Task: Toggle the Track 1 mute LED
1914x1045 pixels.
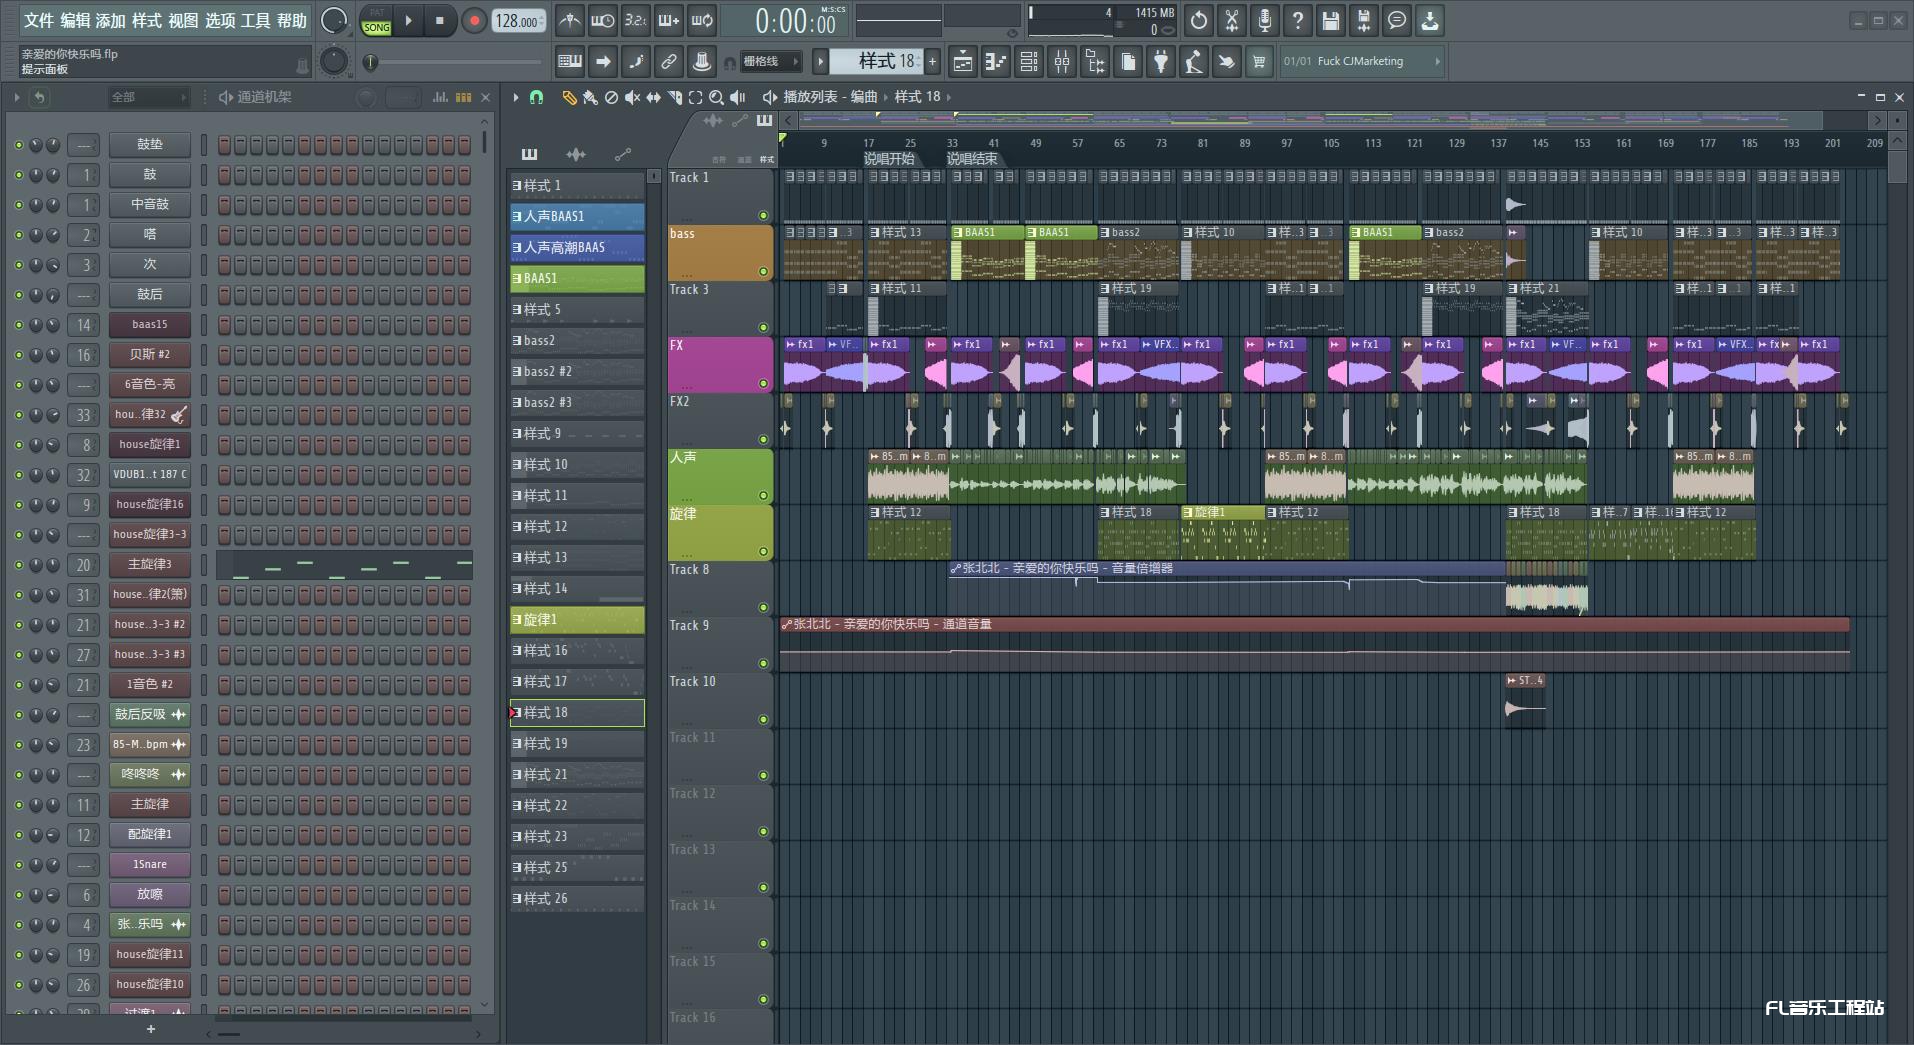Action: (763, 215)
